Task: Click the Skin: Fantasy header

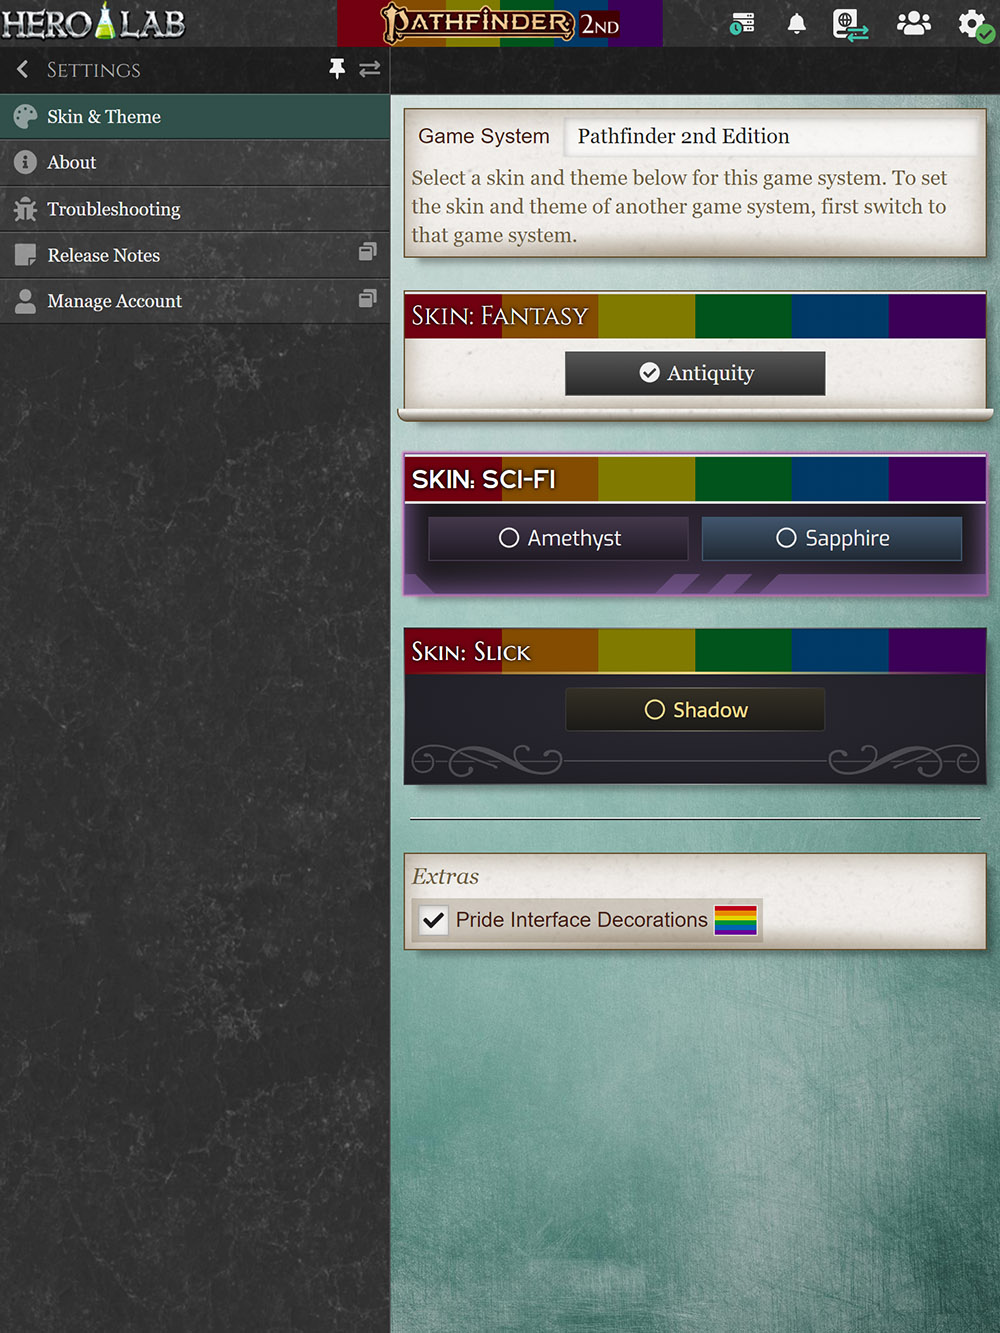Action: click(x=695, y=316)
